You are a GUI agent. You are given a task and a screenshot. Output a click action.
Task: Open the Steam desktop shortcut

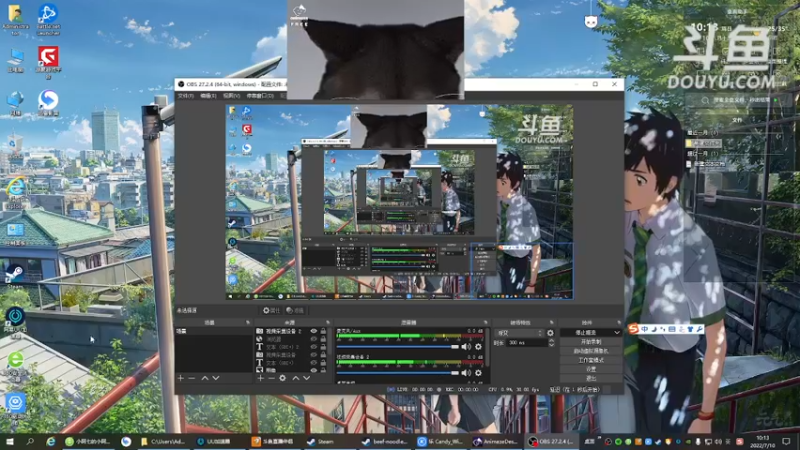(x=15, y=277)
